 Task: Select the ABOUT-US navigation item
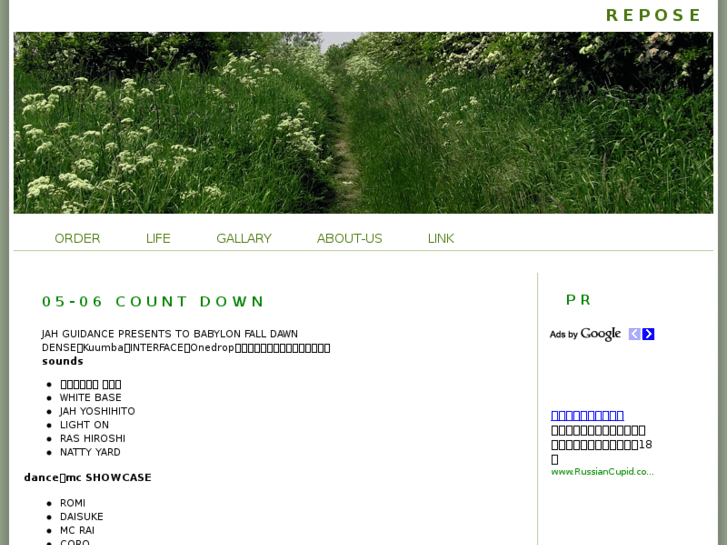pyautogui.click(x=350, y=238)
